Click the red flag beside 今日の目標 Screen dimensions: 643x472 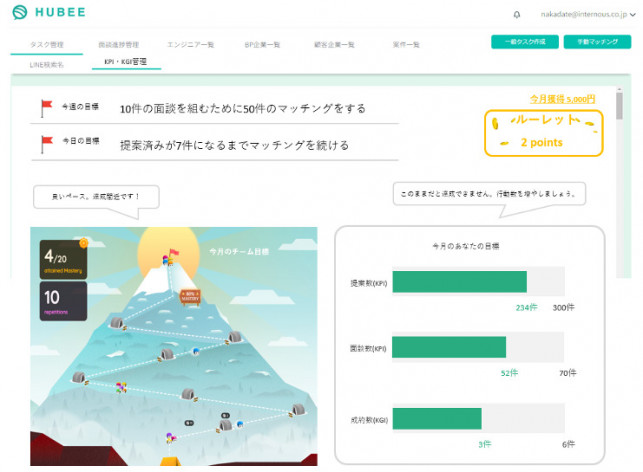tap(45, 144)
